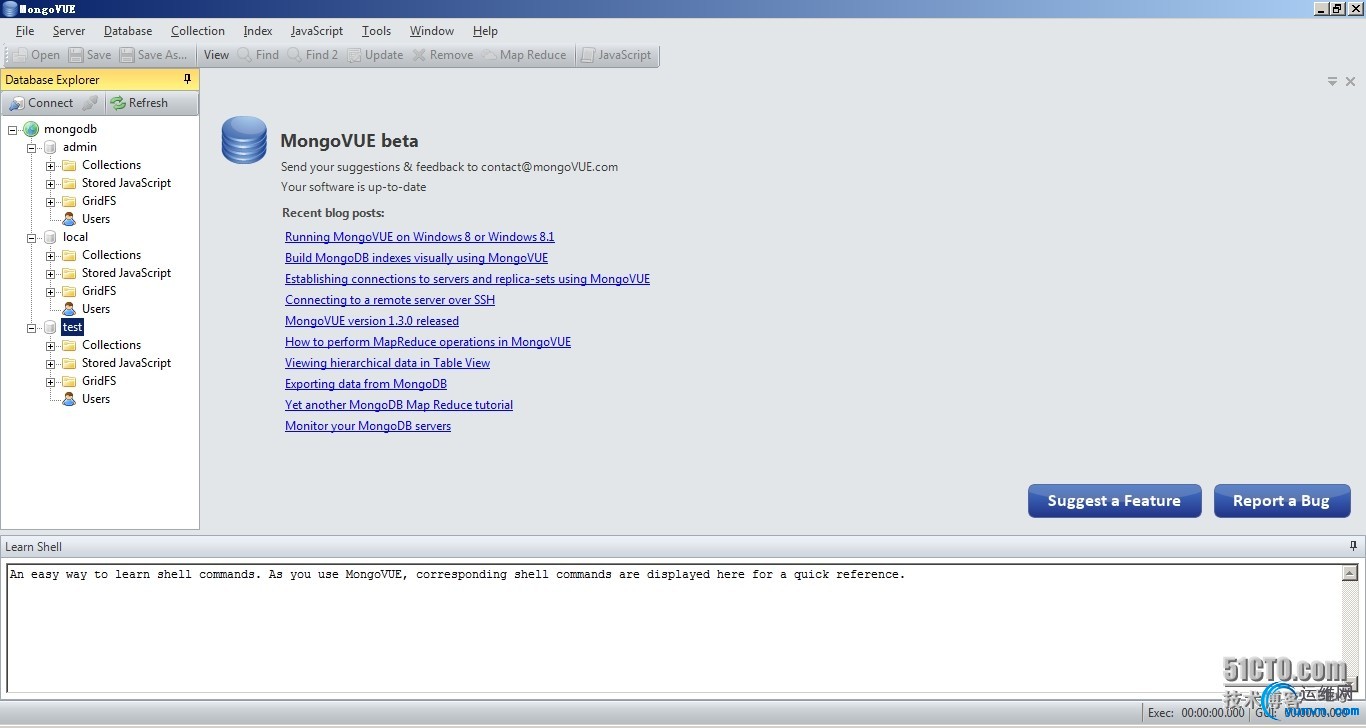
Task: Open 'Establishing connections to servers' blog link
Action: 467,279
